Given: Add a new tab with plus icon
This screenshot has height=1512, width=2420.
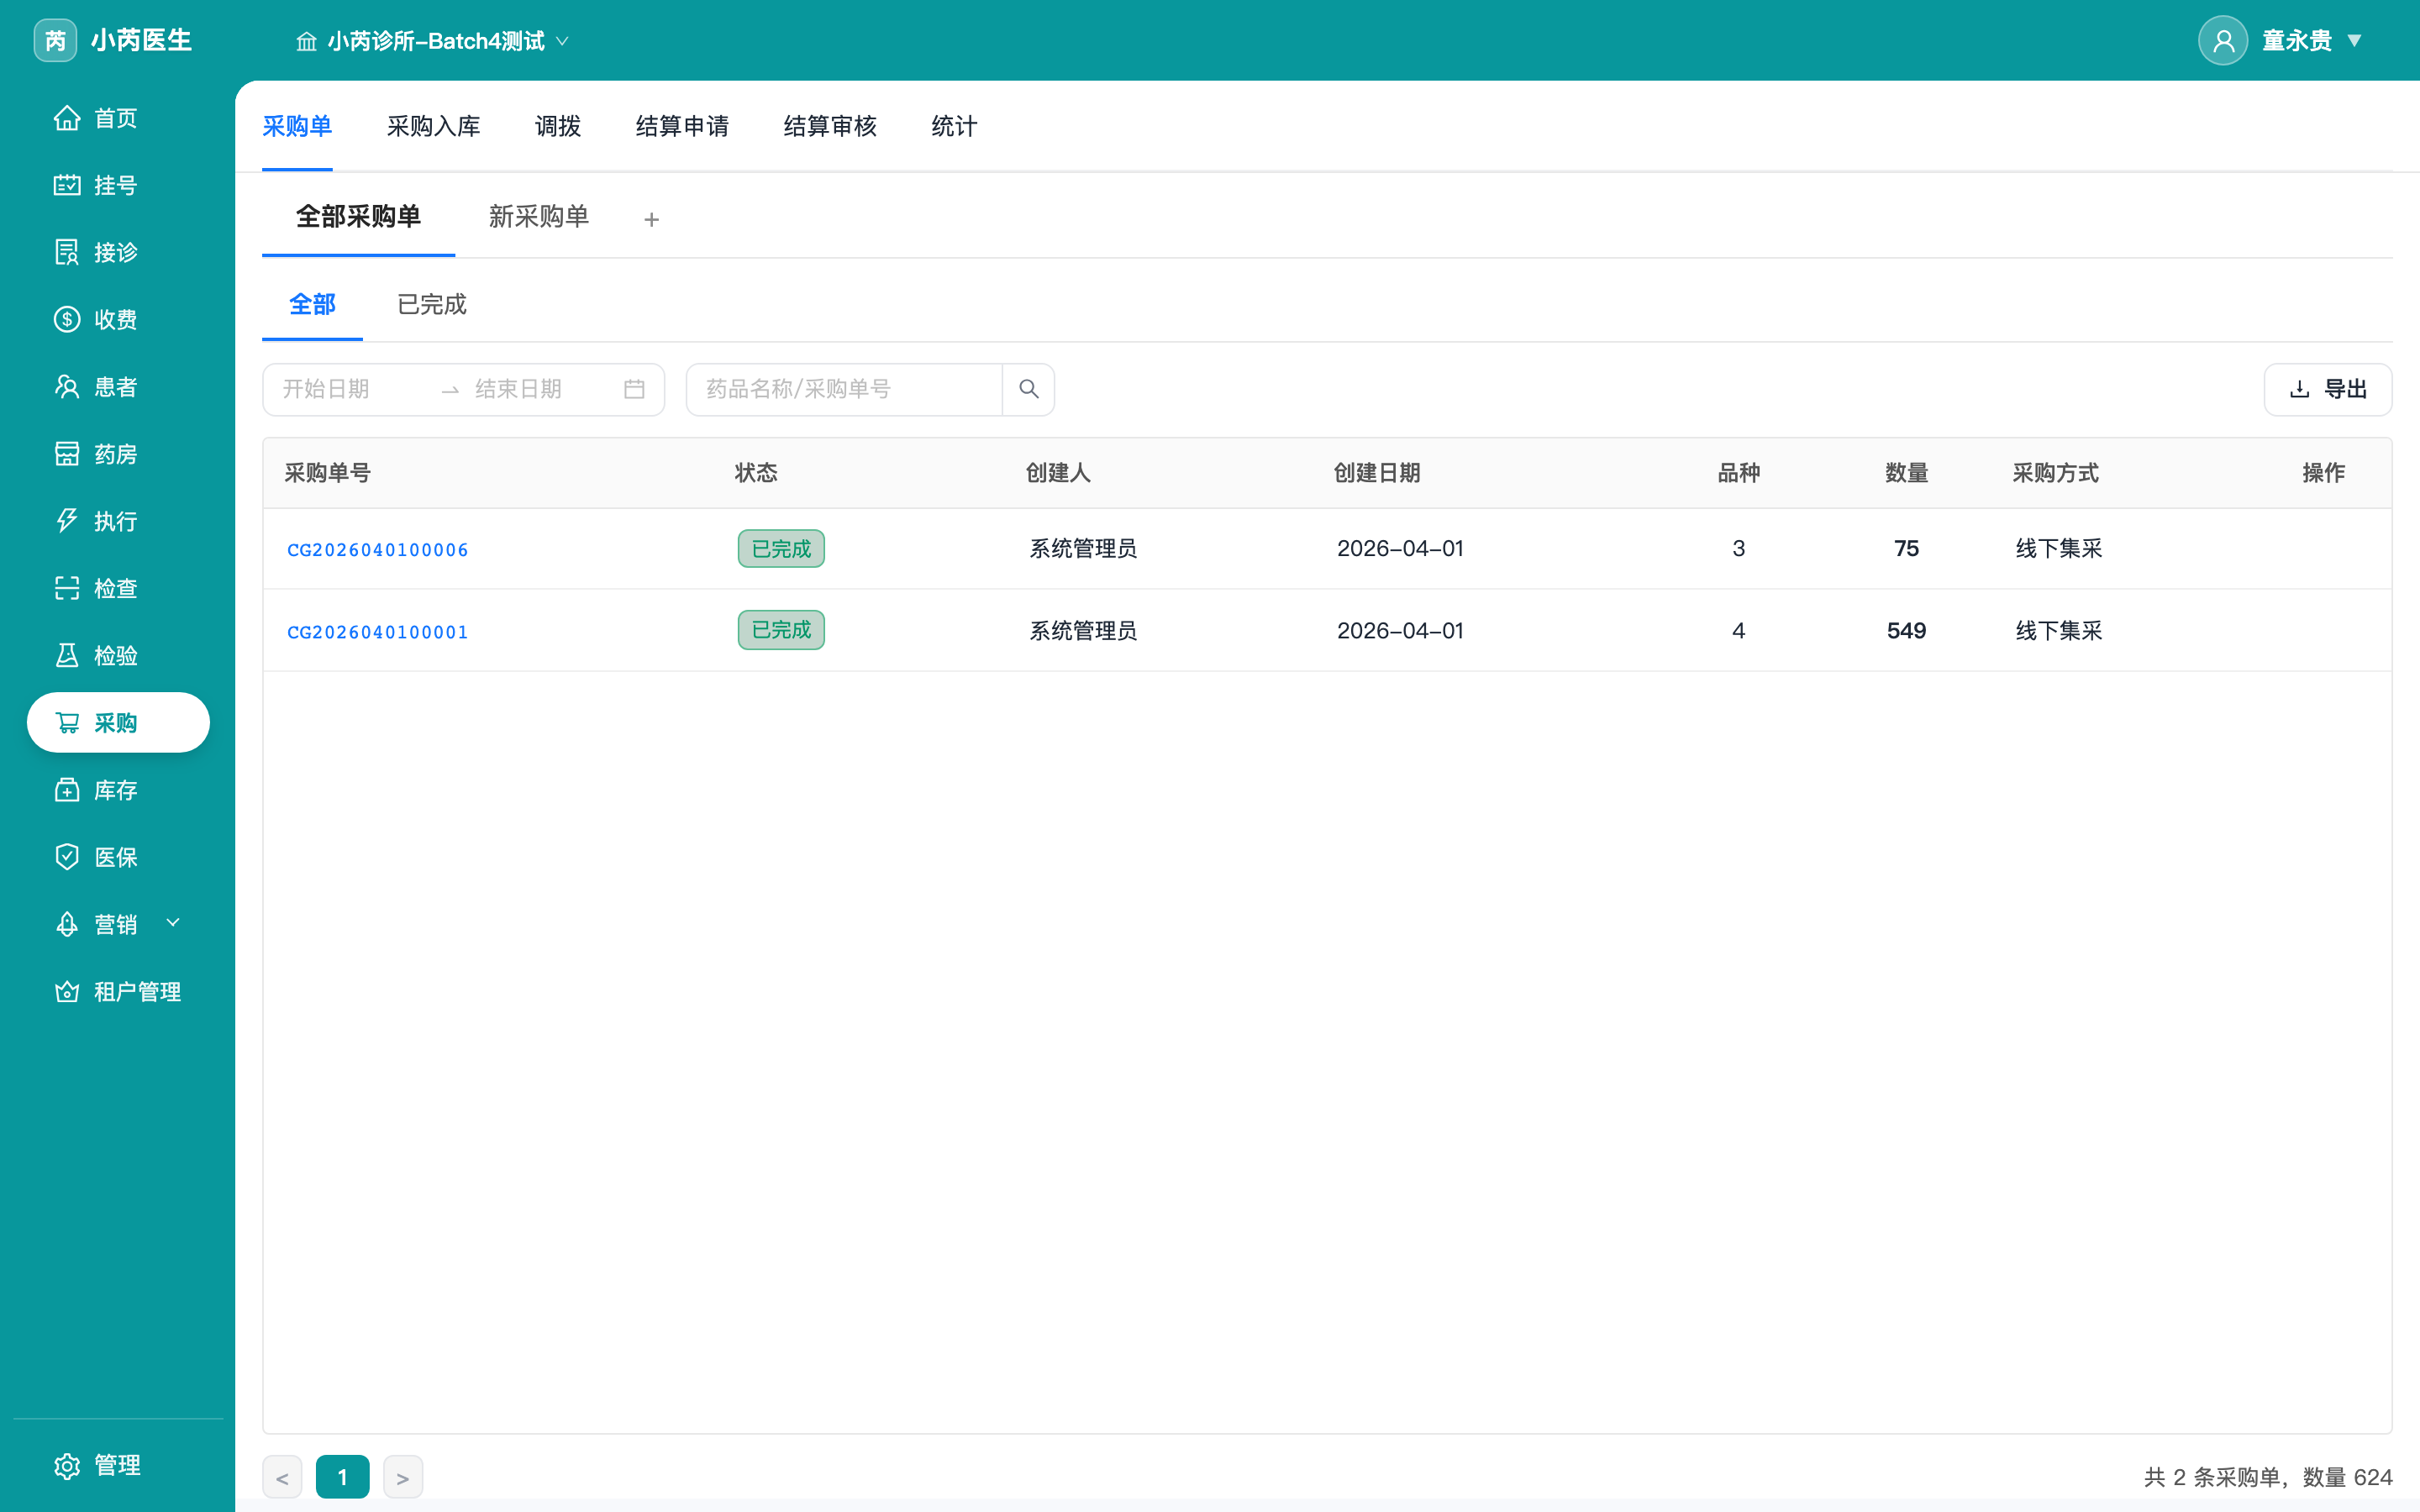Looking at the screenshot, I should (x=651, y=219).
